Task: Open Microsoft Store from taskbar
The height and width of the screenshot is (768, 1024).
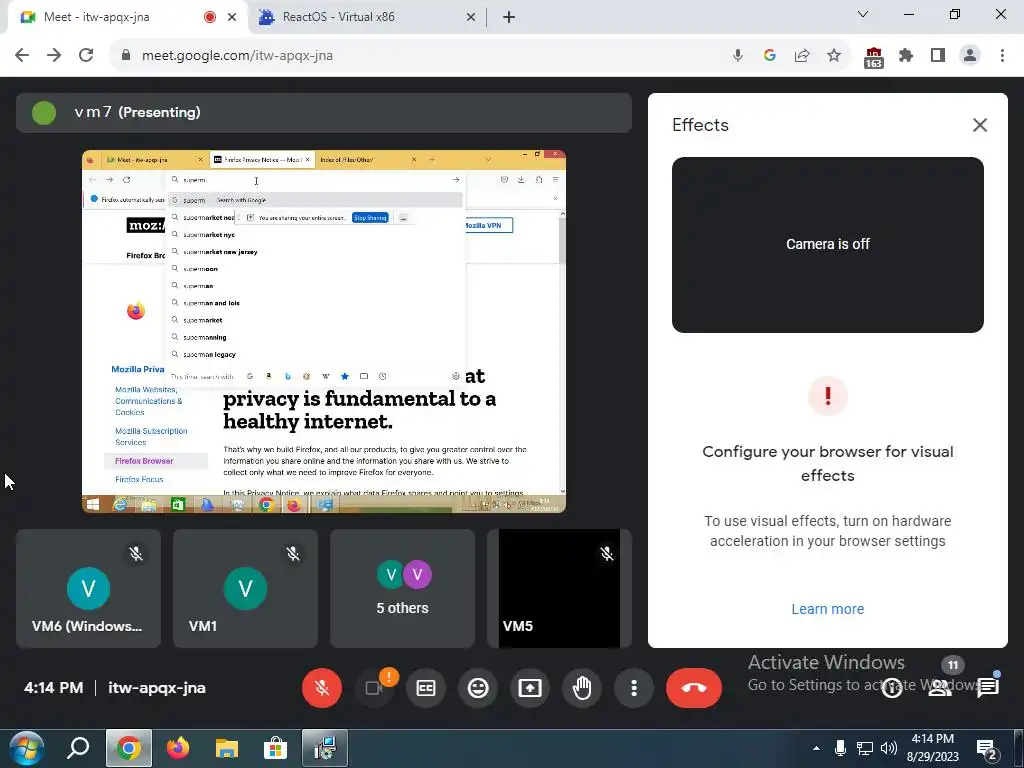Action: click(276, 748)
